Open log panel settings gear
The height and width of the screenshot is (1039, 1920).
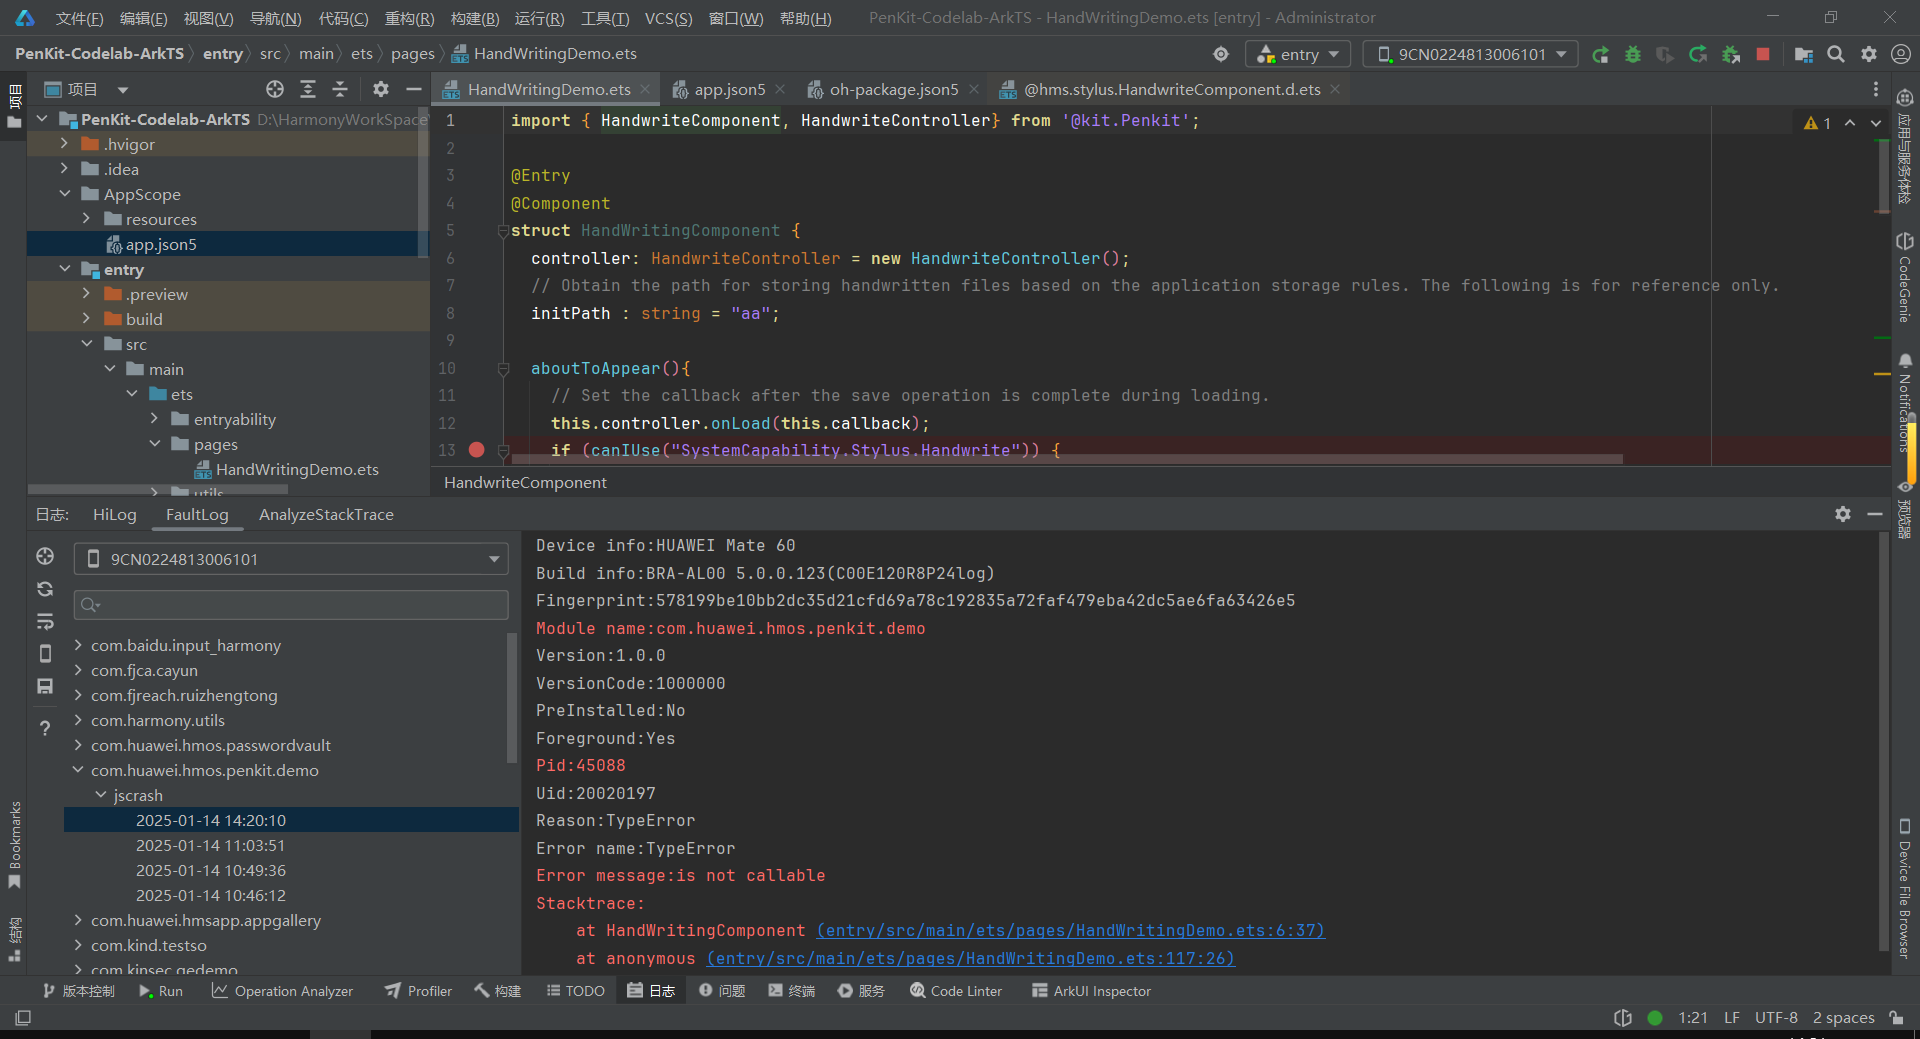pos(1843,514)
